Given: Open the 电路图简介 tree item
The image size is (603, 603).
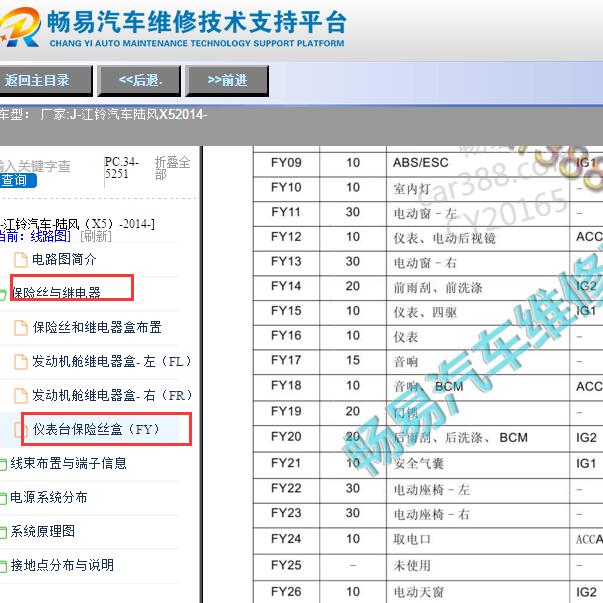Looking at the screenshot, I should tap(64, 259).
